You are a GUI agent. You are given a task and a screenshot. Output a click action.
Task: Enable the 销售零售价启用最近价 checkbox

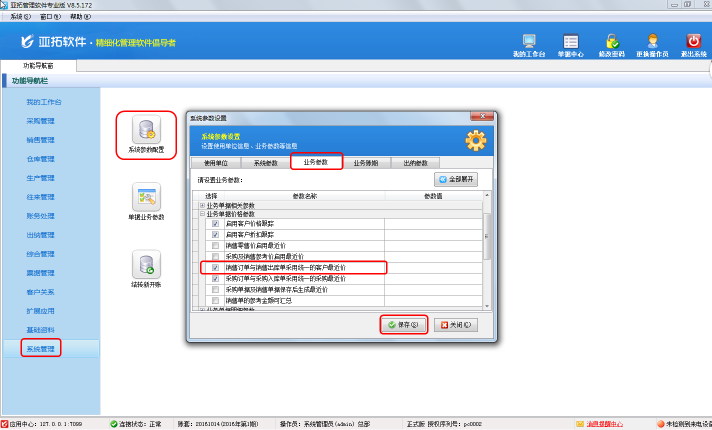click(x=215, y=245)
